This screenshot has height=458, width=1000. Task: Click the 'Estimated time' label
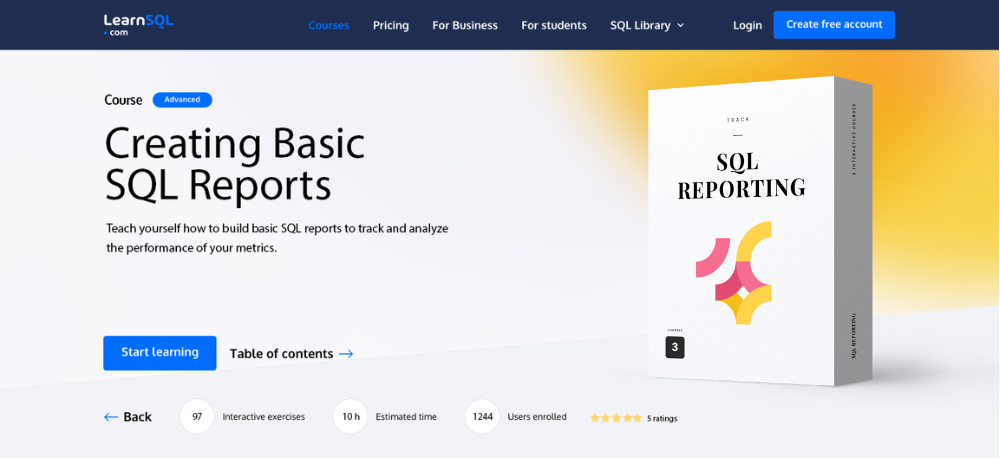coord(406,417)
